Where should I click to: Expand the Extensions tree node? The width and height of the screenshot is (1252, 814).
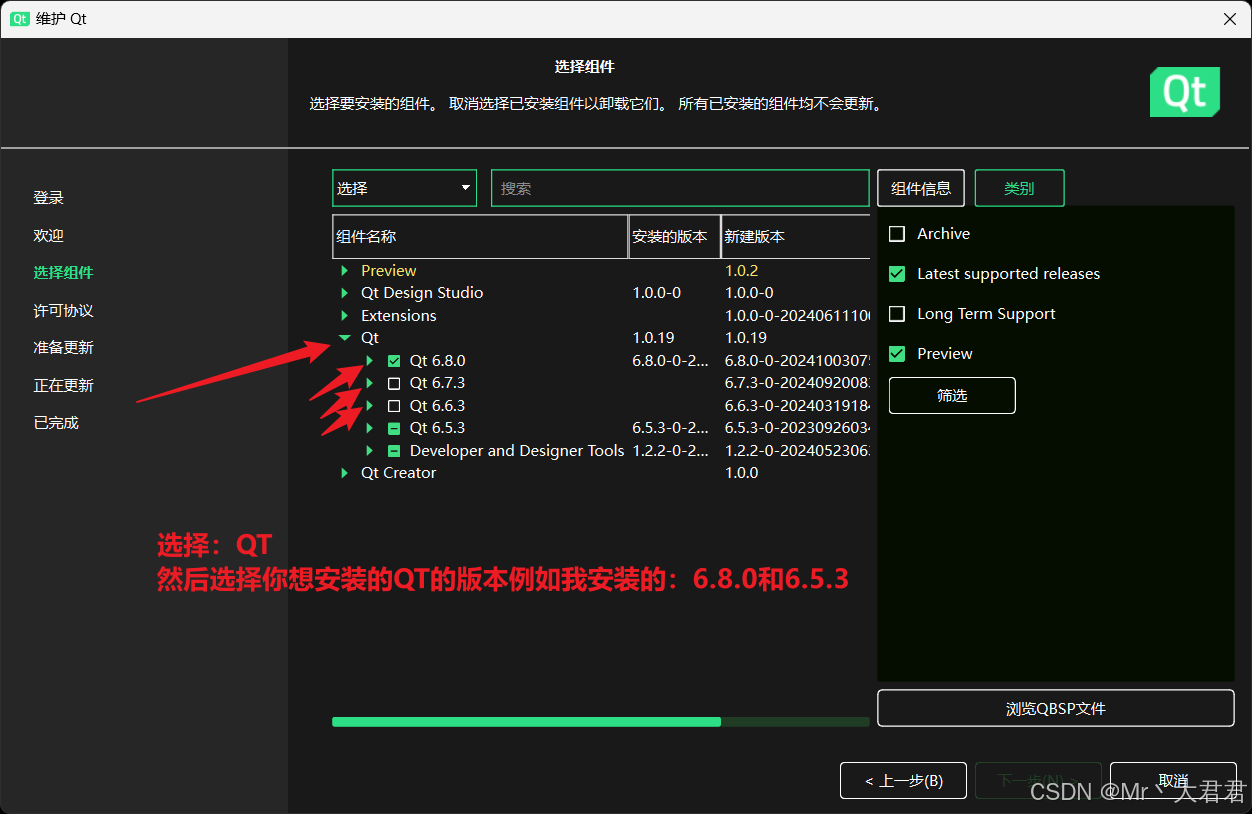click(x=345, y=316)
